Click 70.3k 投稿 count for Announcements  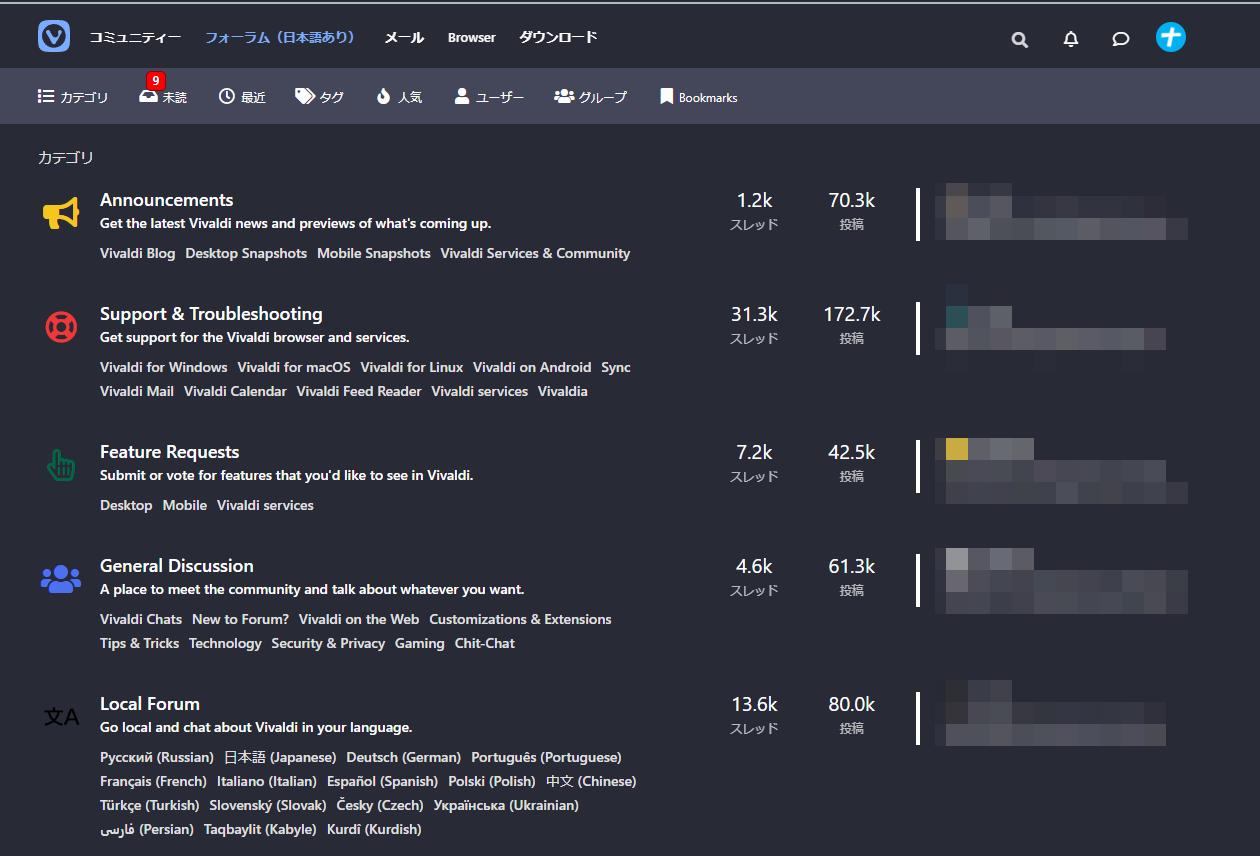(851, 211)
